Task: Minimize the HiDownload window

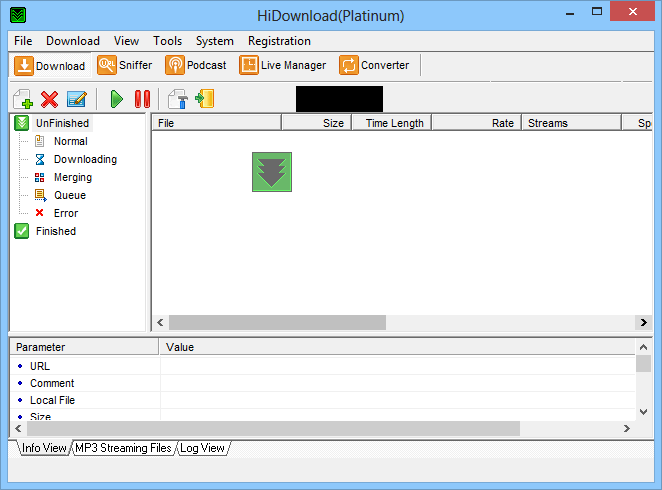Action: [x=570, y=13]
